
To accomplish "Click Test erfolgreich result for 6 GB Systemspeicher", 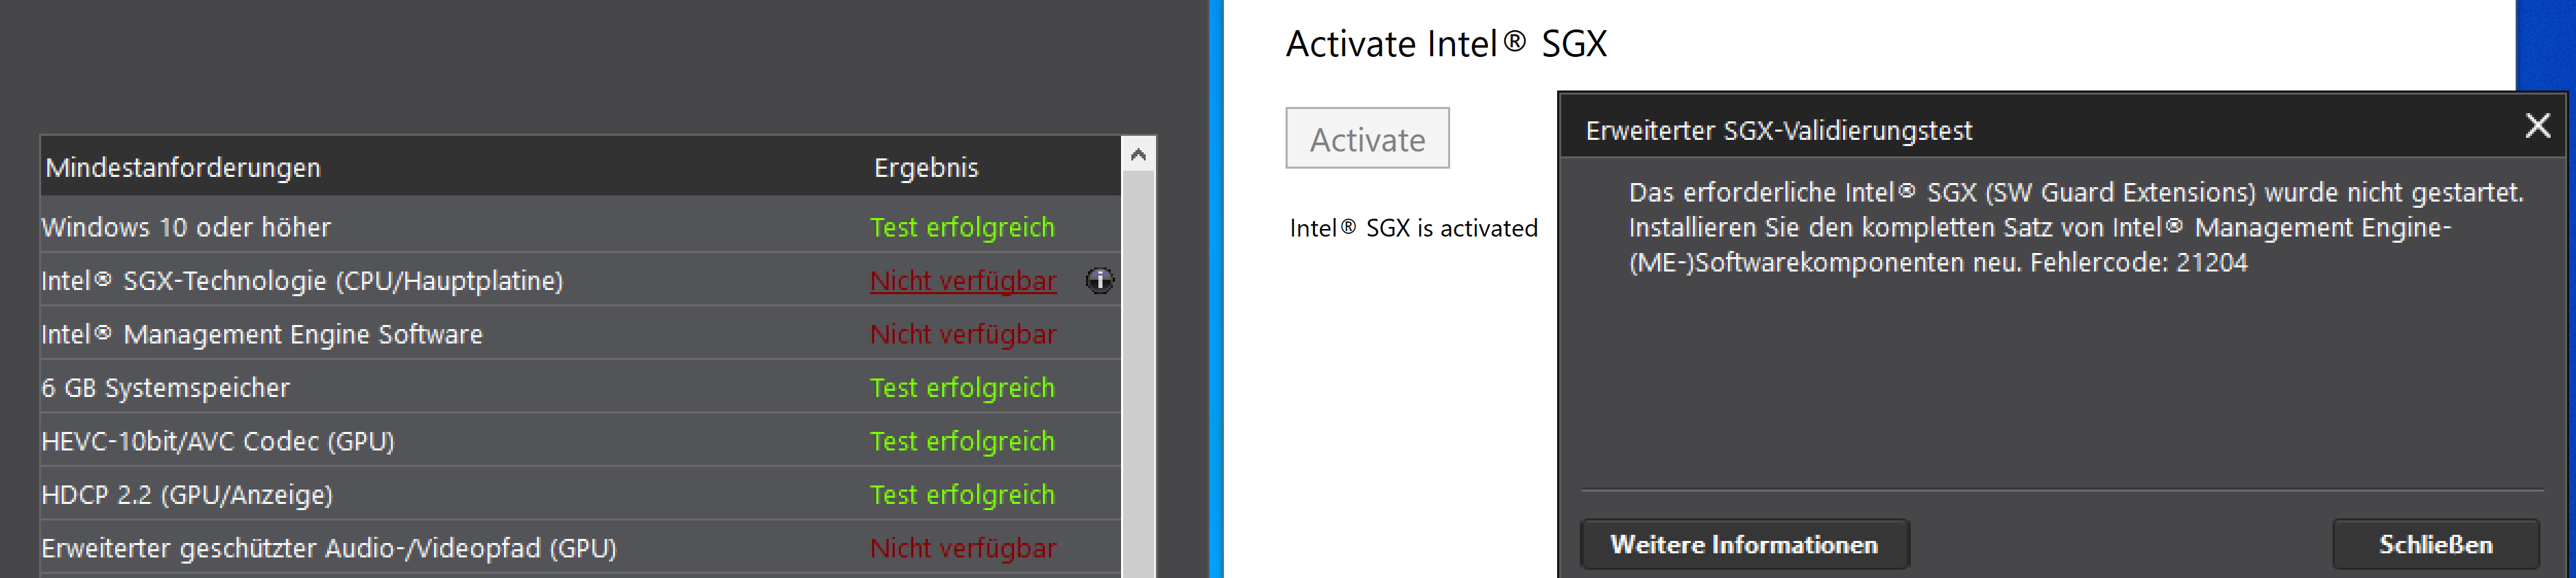I will point(962,388).
